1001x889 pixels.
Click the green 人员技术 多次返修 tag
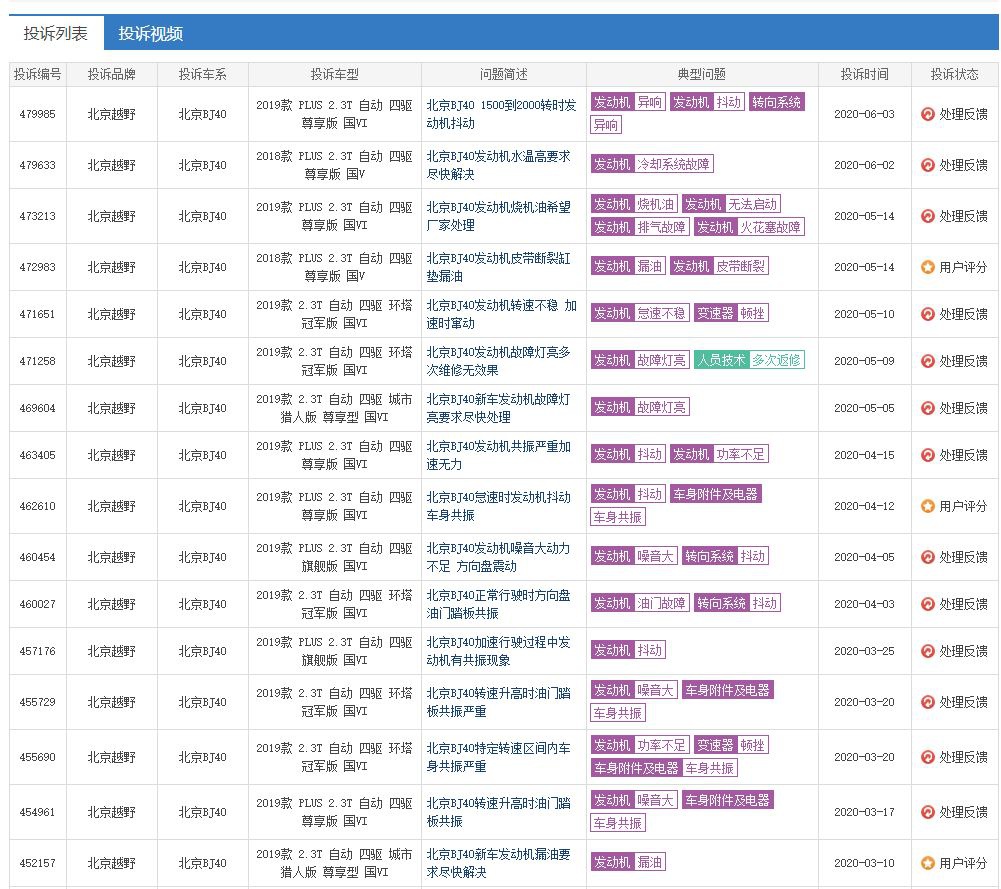(x=749, y=360)
